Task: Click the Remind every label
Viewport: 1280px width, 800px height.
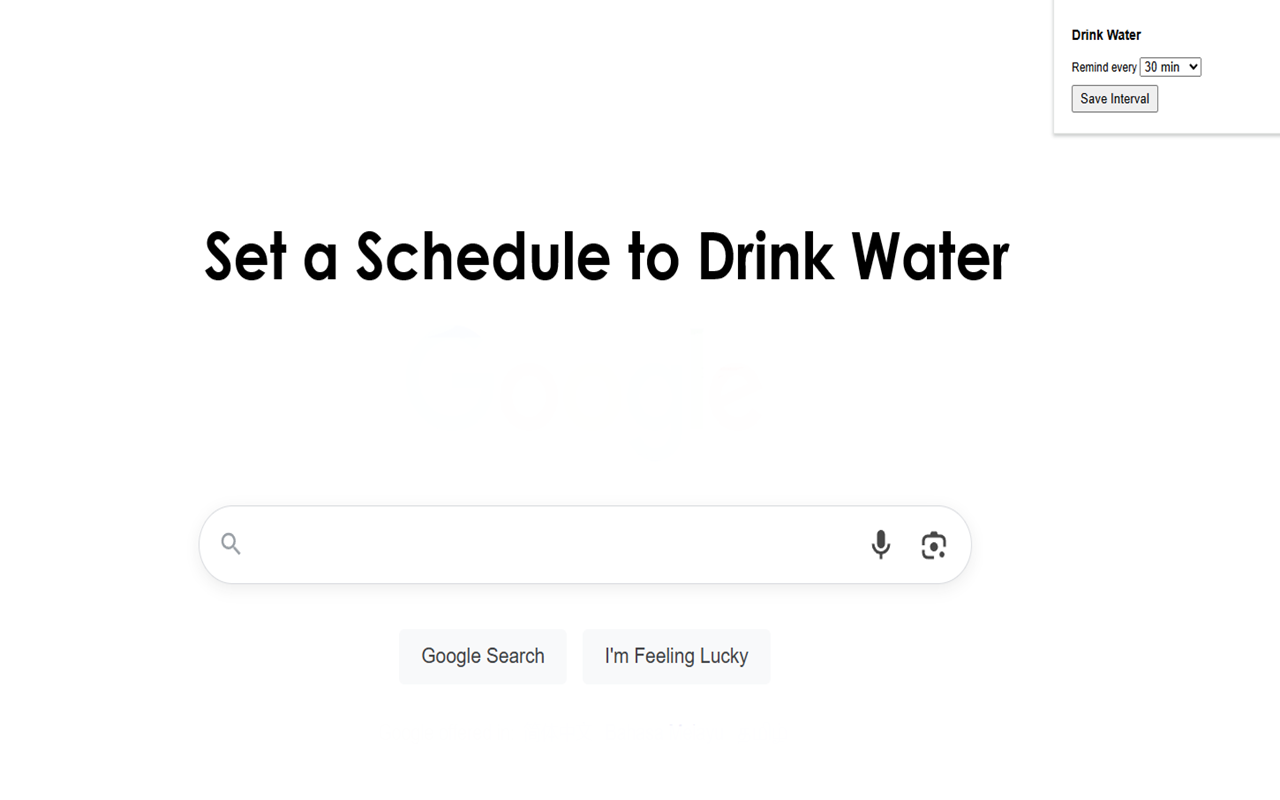Action: point(1104,68)
